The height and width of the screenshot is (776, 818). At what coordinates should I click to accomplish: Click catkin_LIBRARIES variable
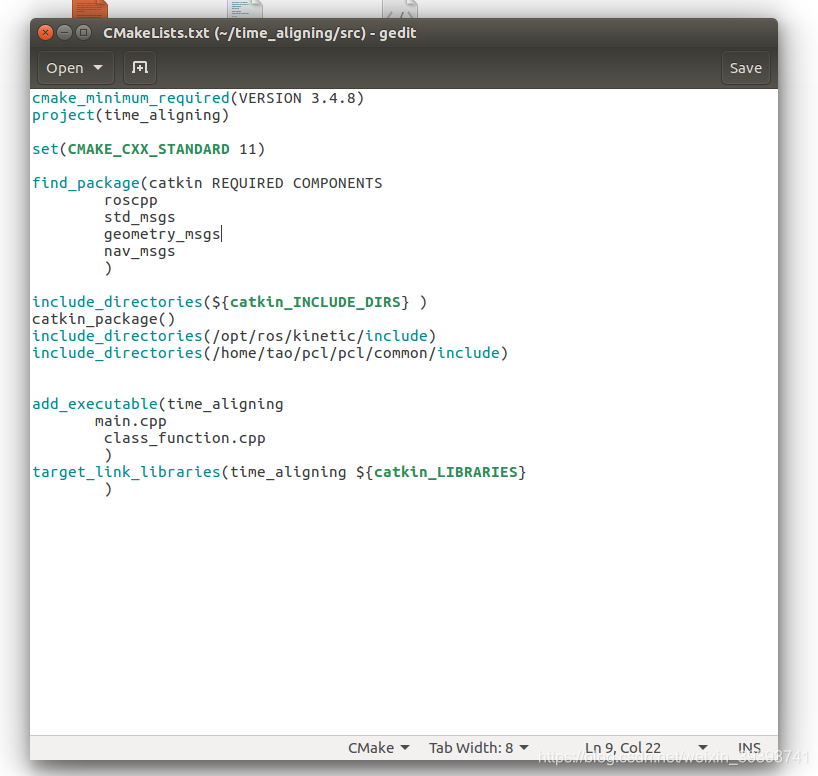coord(446,472)
